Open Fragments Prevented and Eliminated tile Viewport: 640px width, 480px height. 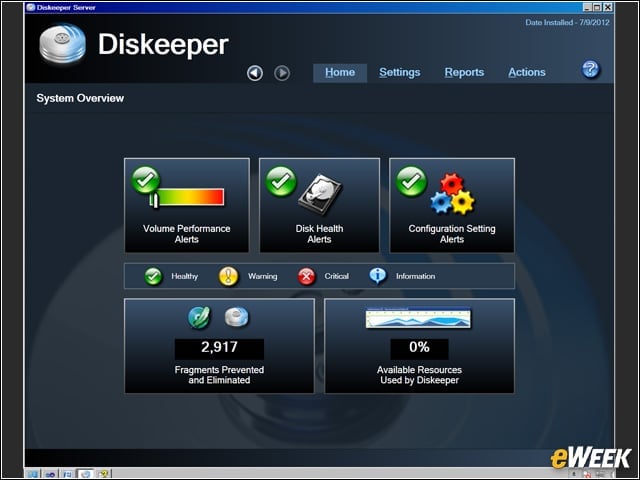[219, 346]
